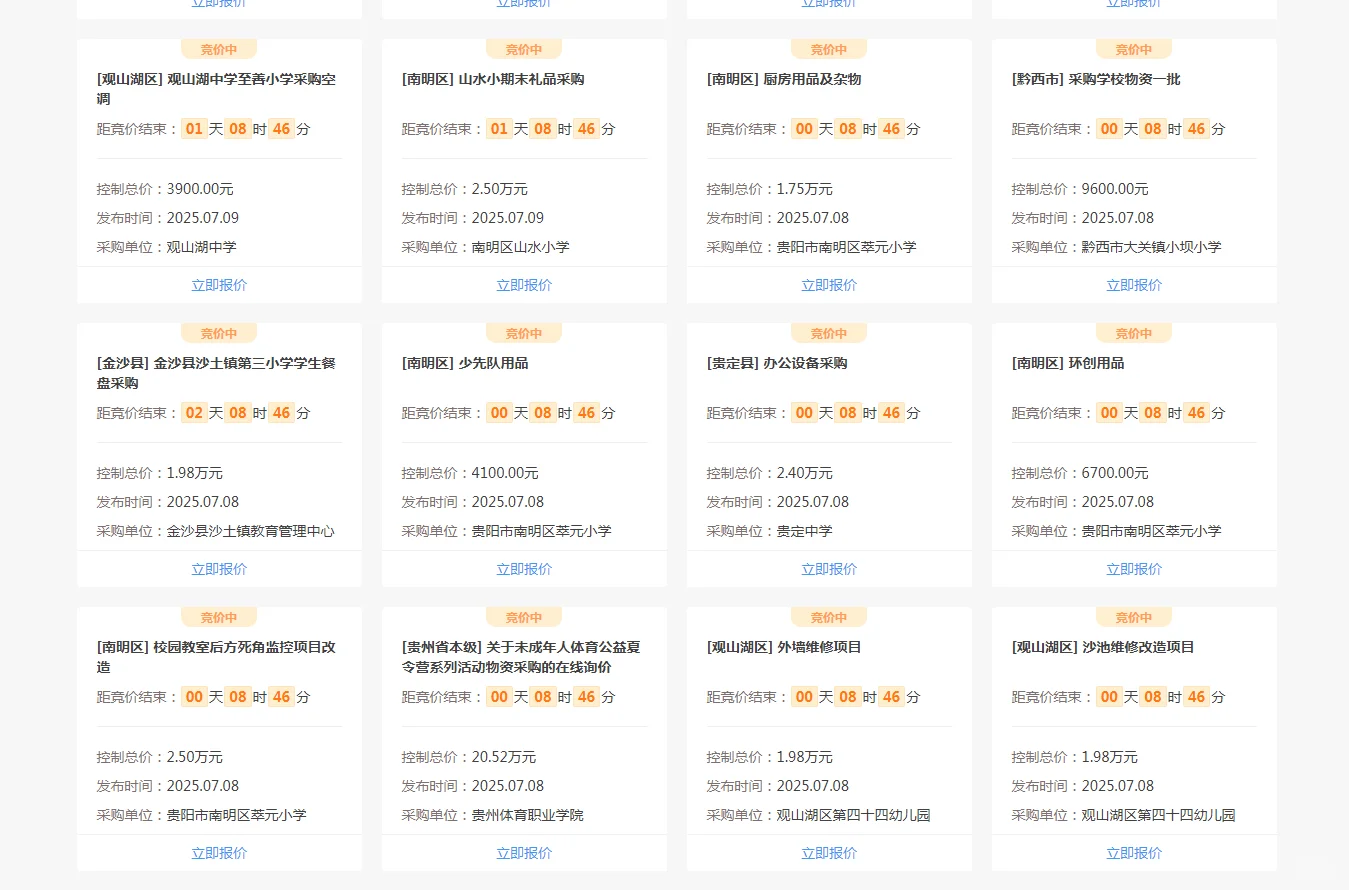Click 立即报价 under 少先队用品
This screenshot has width=1349, height=890.
[524, 569]
